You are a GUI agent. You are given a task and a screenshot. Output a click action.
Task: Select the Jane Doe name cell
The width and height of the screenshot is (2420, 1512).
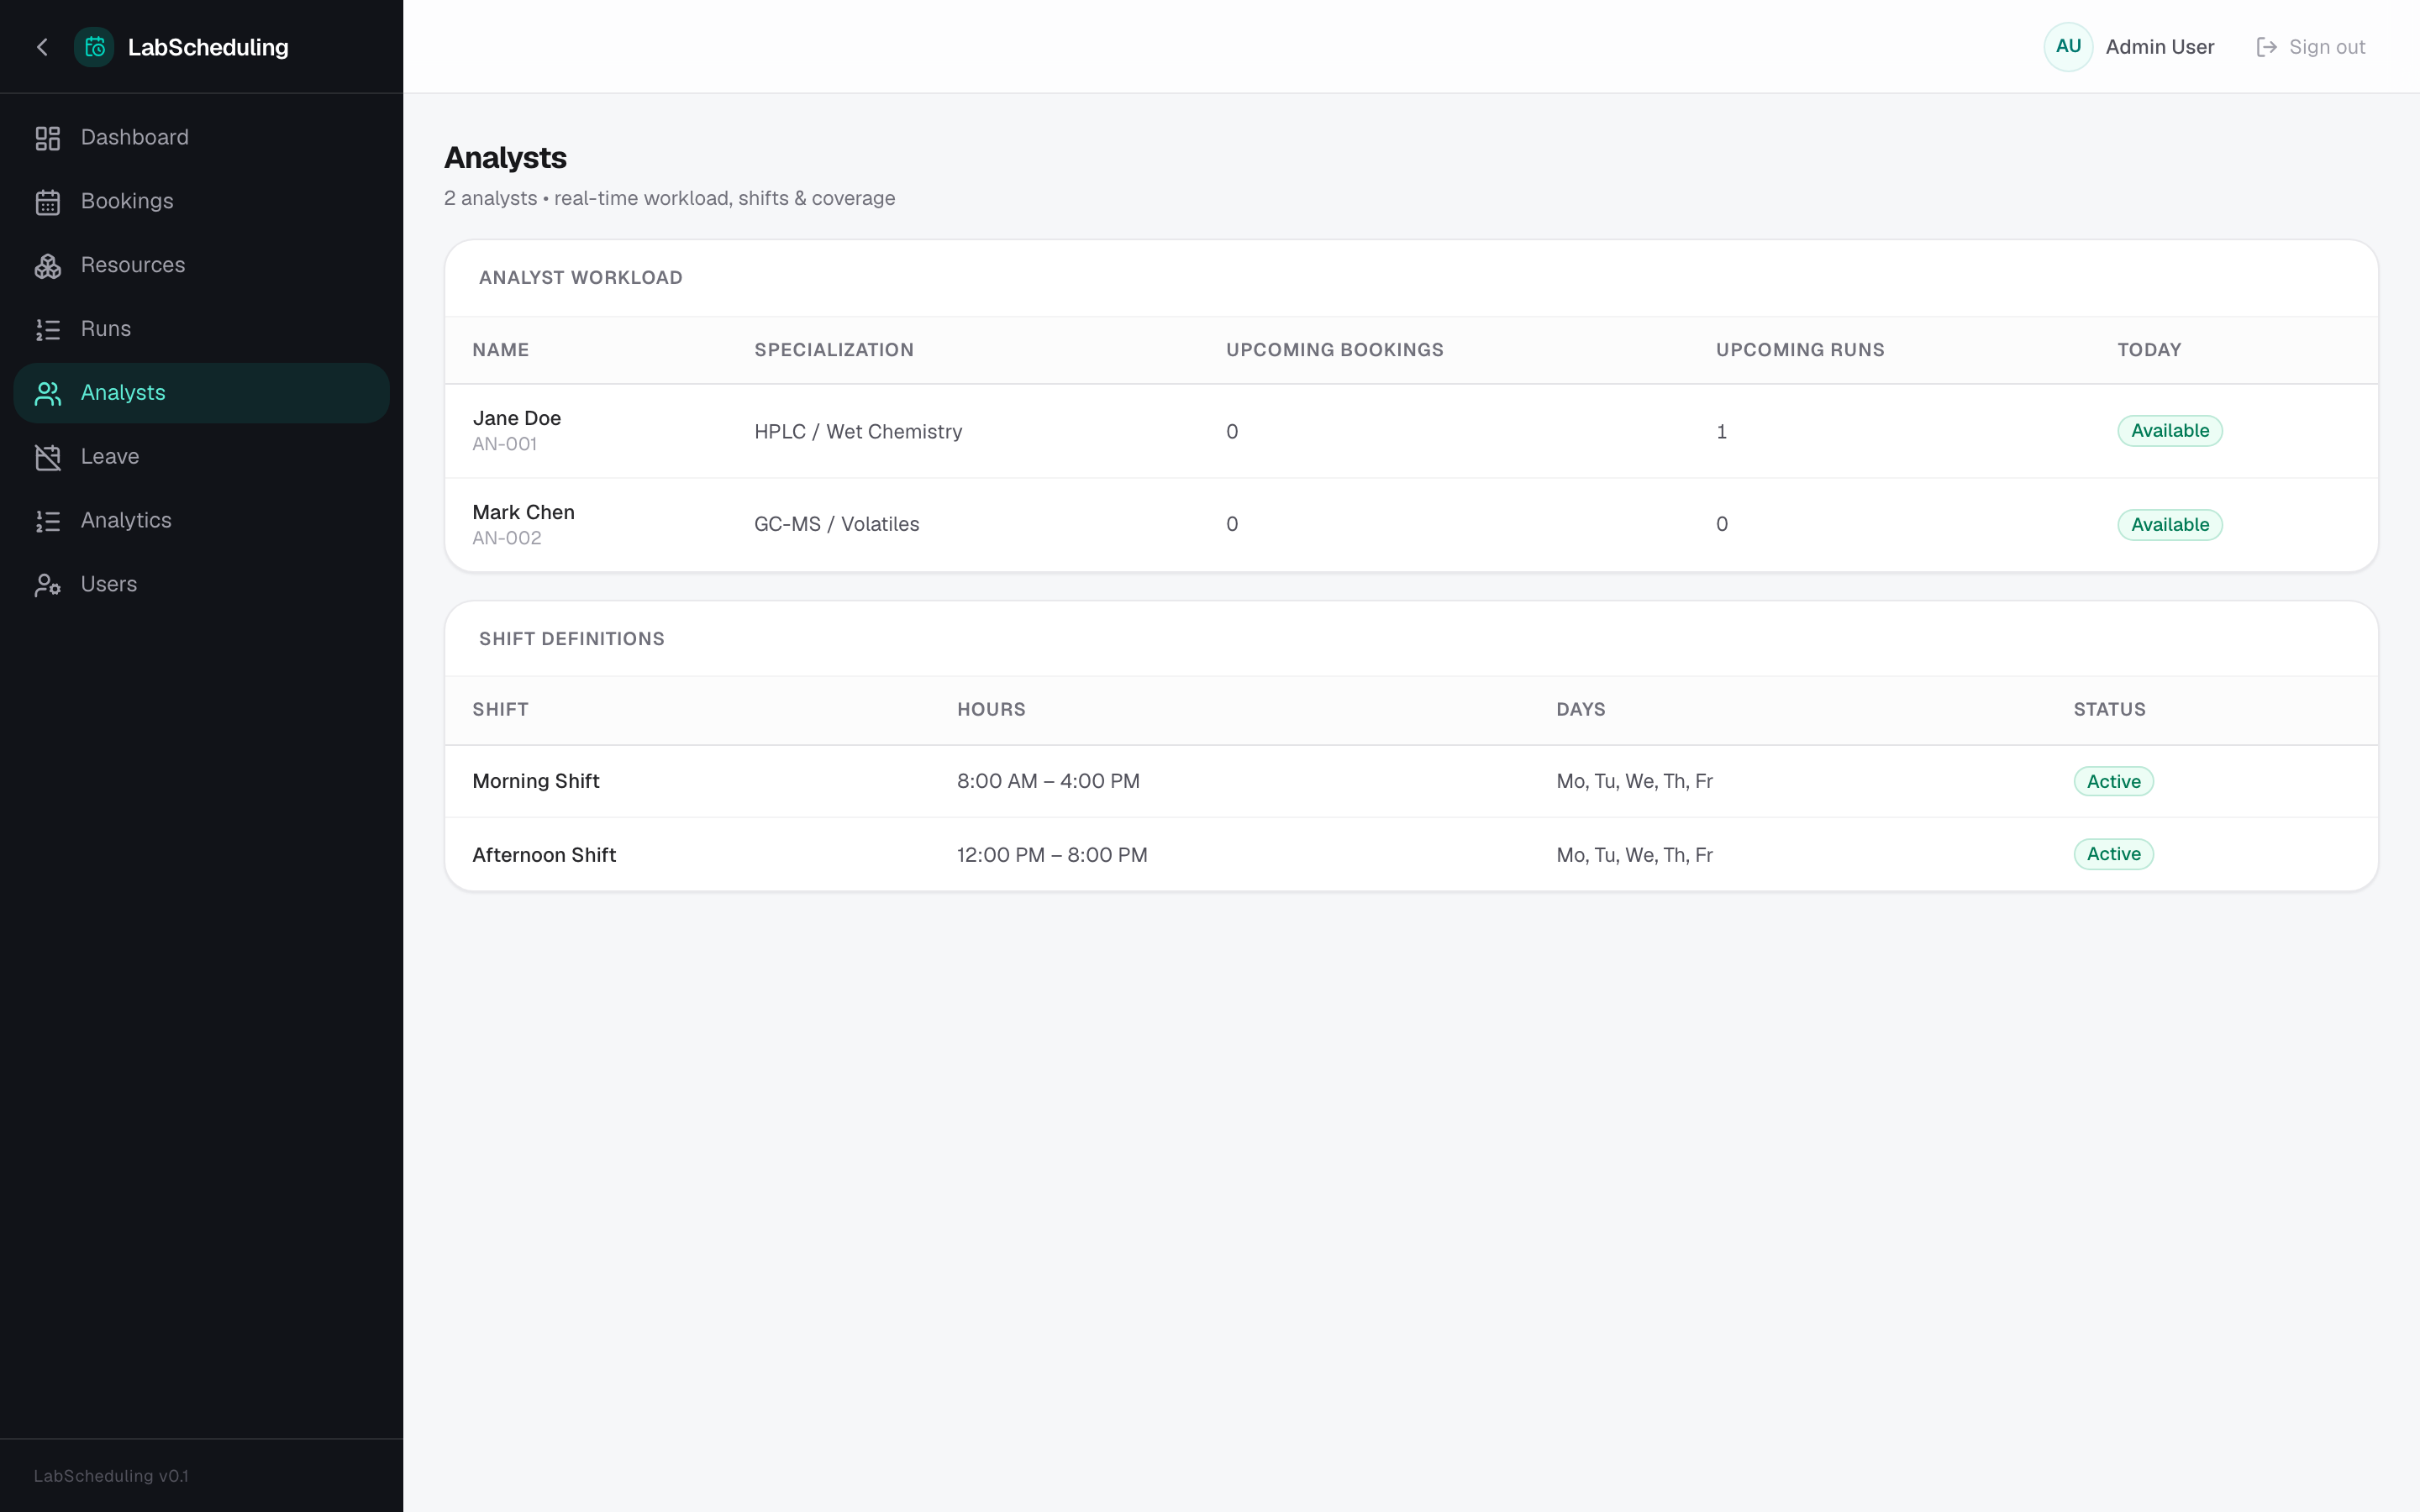pyautogui.click(x=516, y=418)
